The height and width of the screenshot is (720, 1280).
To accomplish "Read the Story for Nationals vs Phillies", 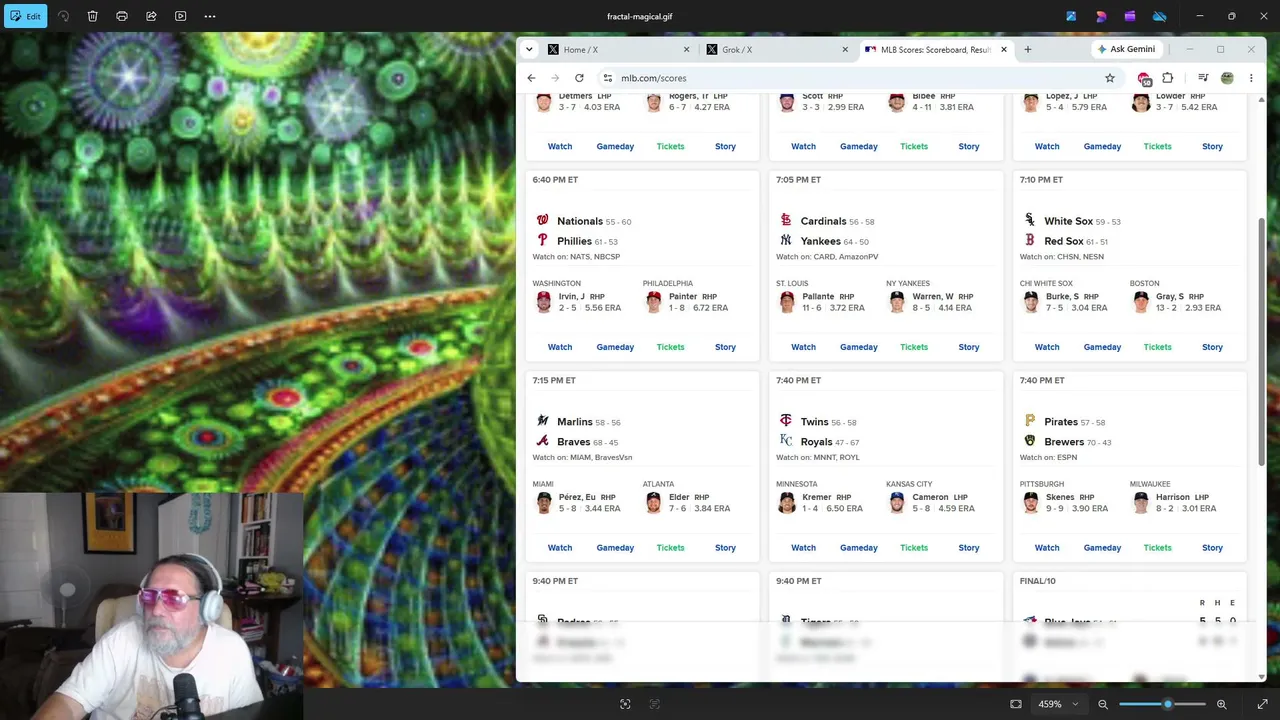I will (725, 347).
